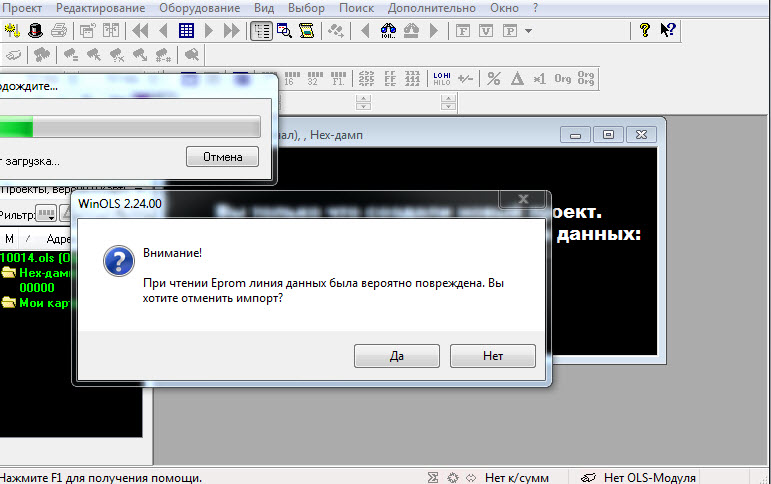Expand the Мои карты folder in tree
Screen dimensions: 771x484
click(9, 302)
